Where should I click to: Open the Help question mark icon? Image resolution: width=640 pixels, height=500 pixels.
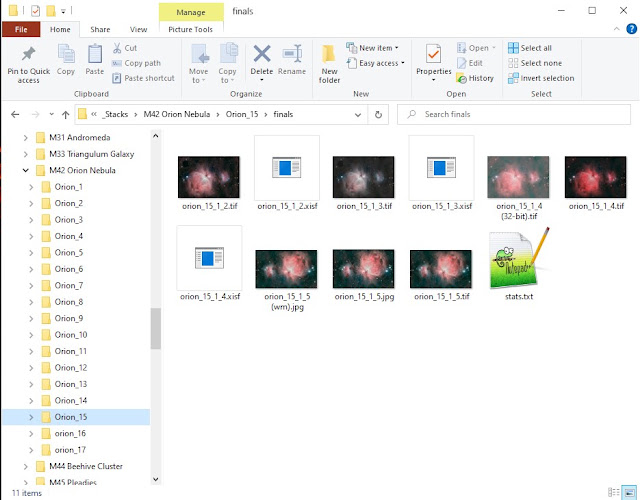point(631,29)
